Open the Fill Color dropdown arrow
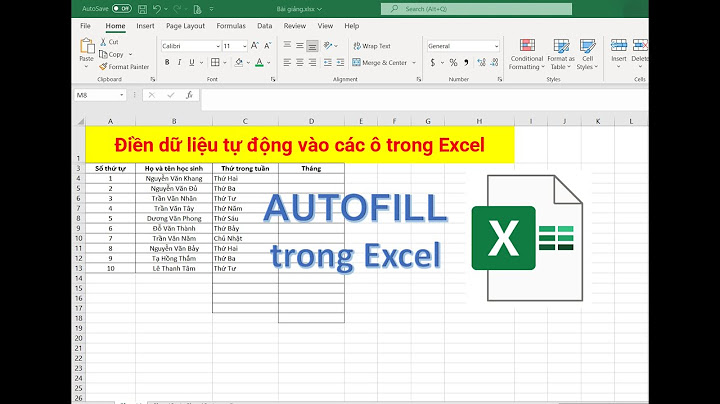Viewport: 720px width, 404px height. coord(248,62)
